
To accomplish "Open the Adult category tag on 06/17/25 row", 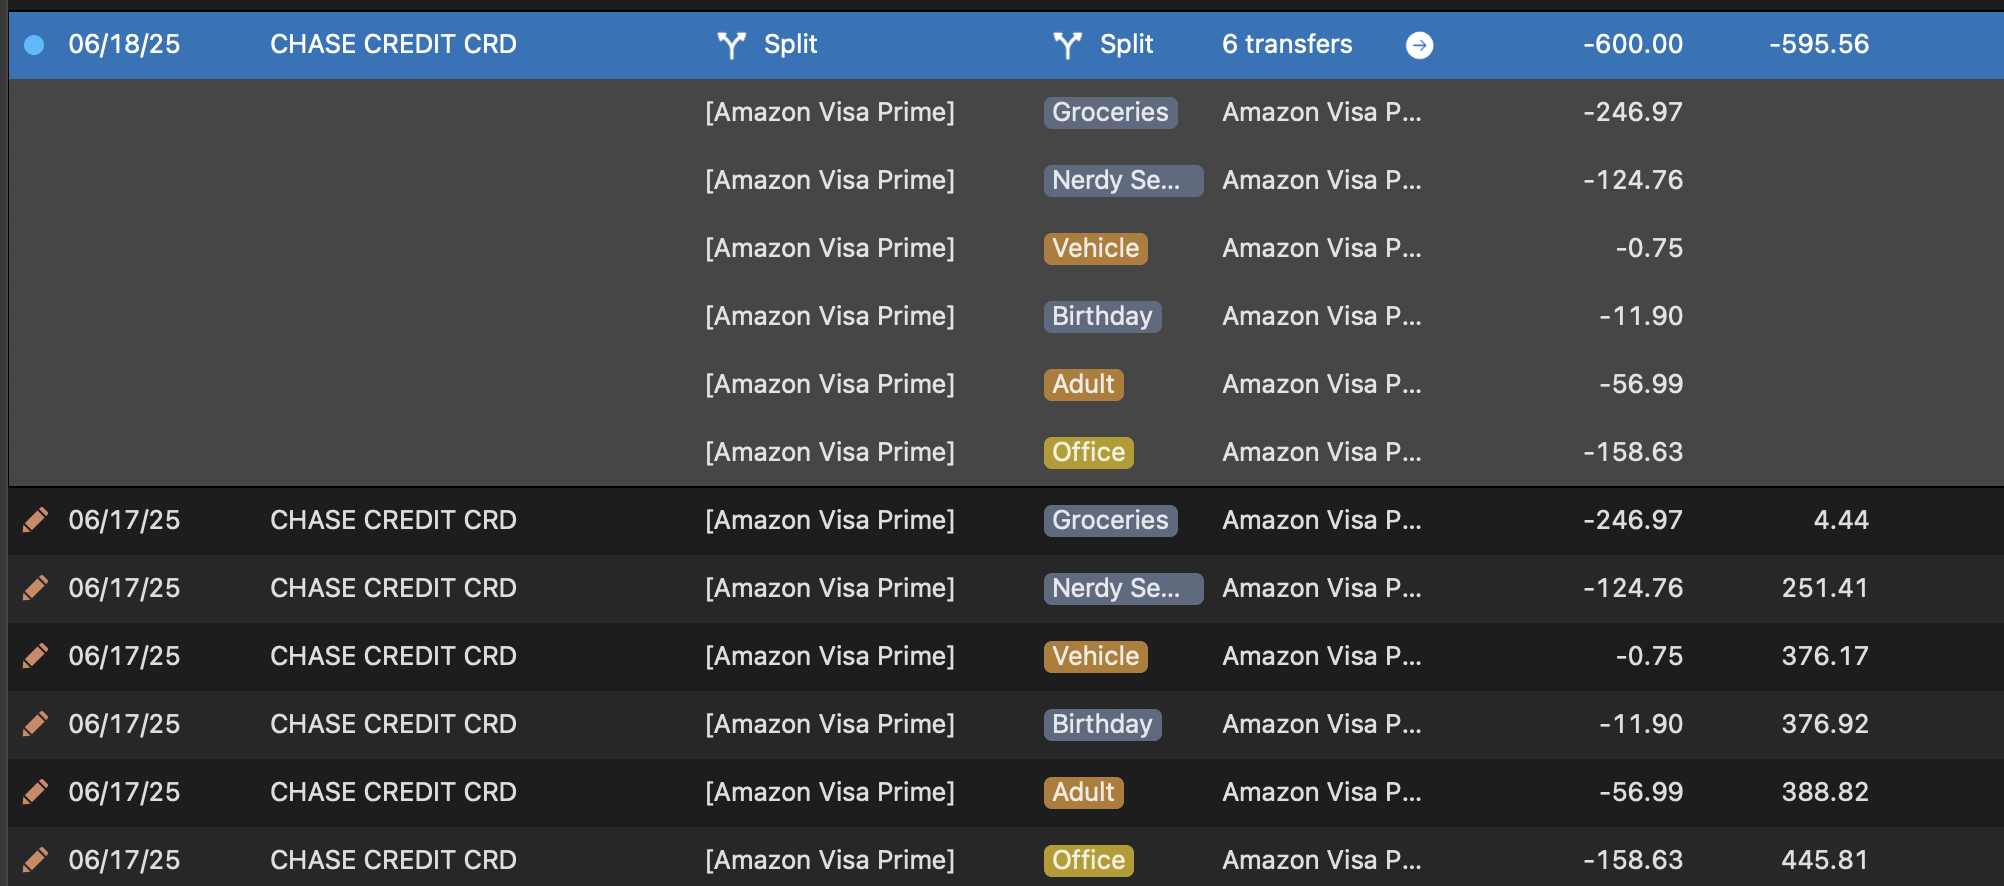I will point(1083,792).
